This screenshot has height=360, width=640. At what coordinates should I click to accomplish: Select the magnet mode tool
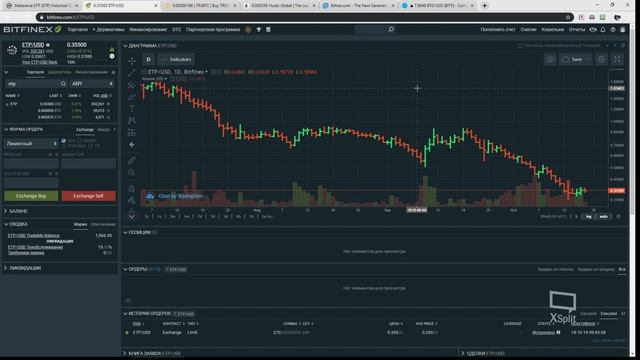[131, 188]
